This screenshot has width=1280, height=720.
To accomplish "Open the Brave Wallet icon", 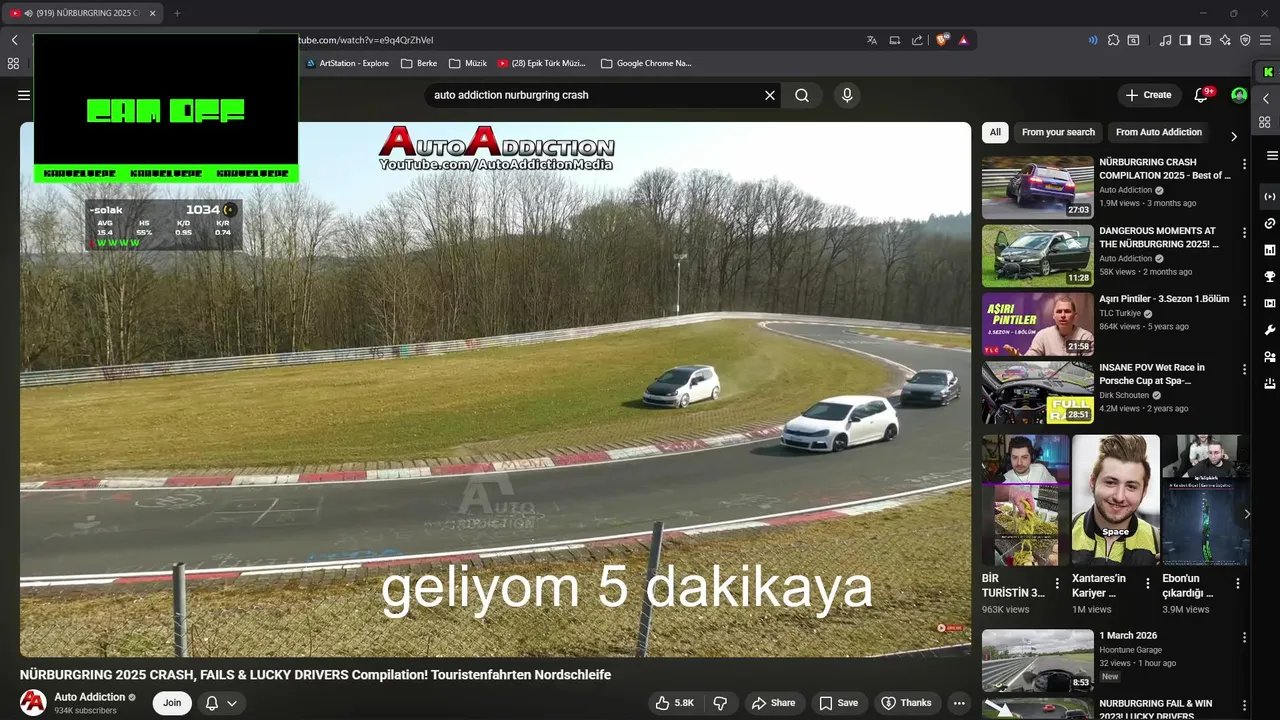I will [x=1205, y=40].
